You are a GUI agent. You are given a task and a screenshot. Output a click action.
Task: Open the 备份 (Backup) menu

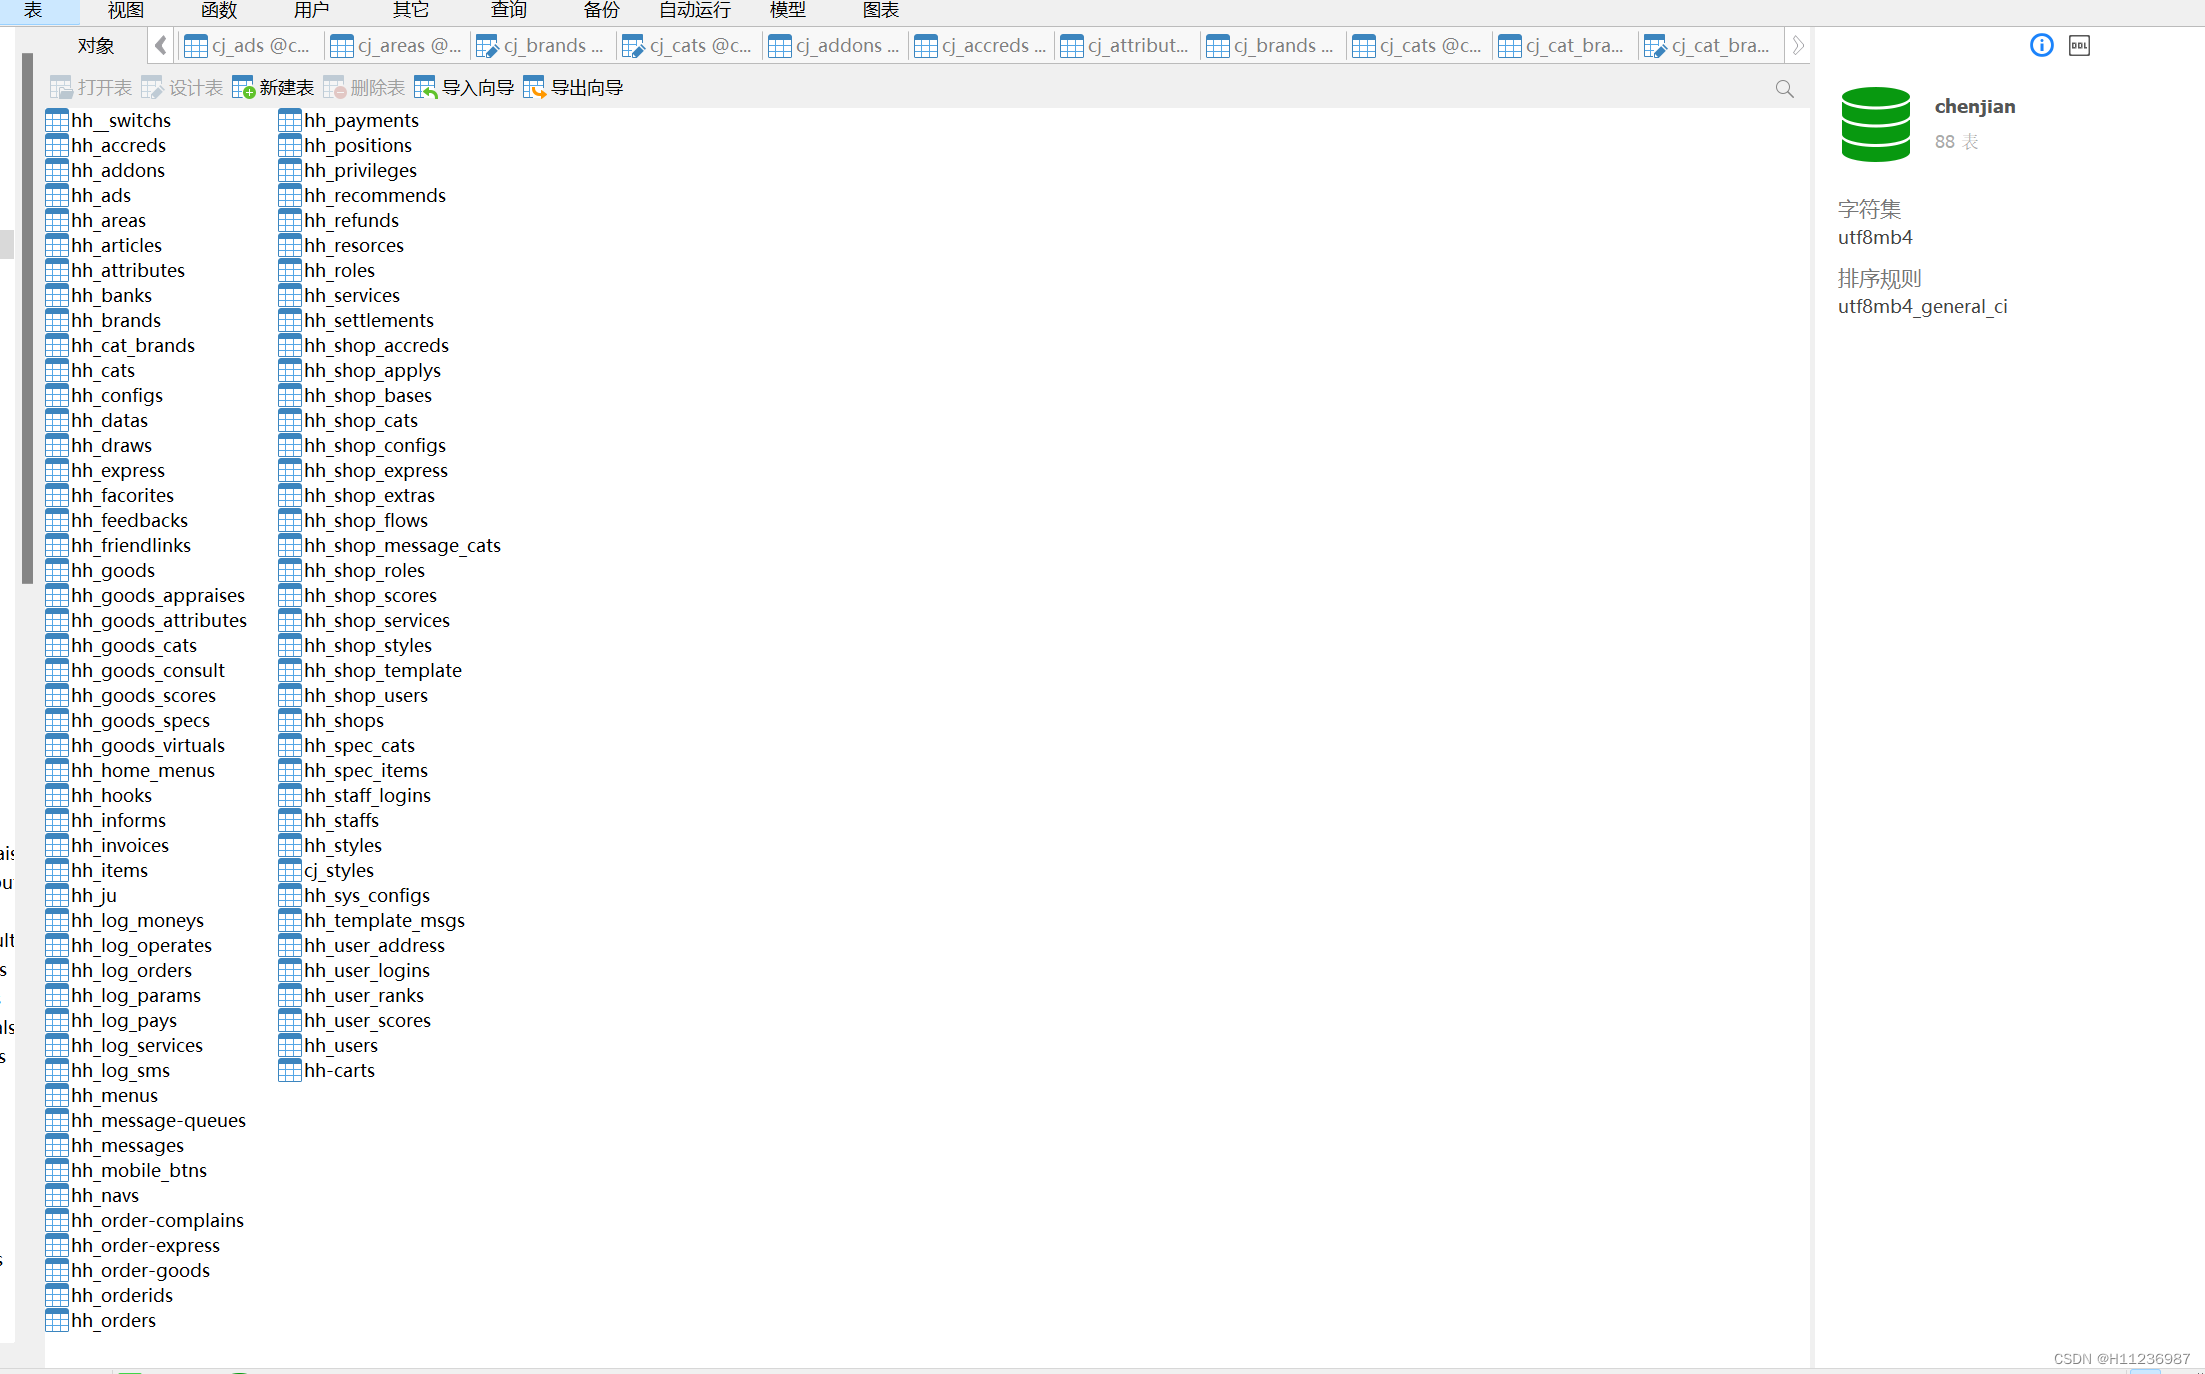(x=601, y=10)
